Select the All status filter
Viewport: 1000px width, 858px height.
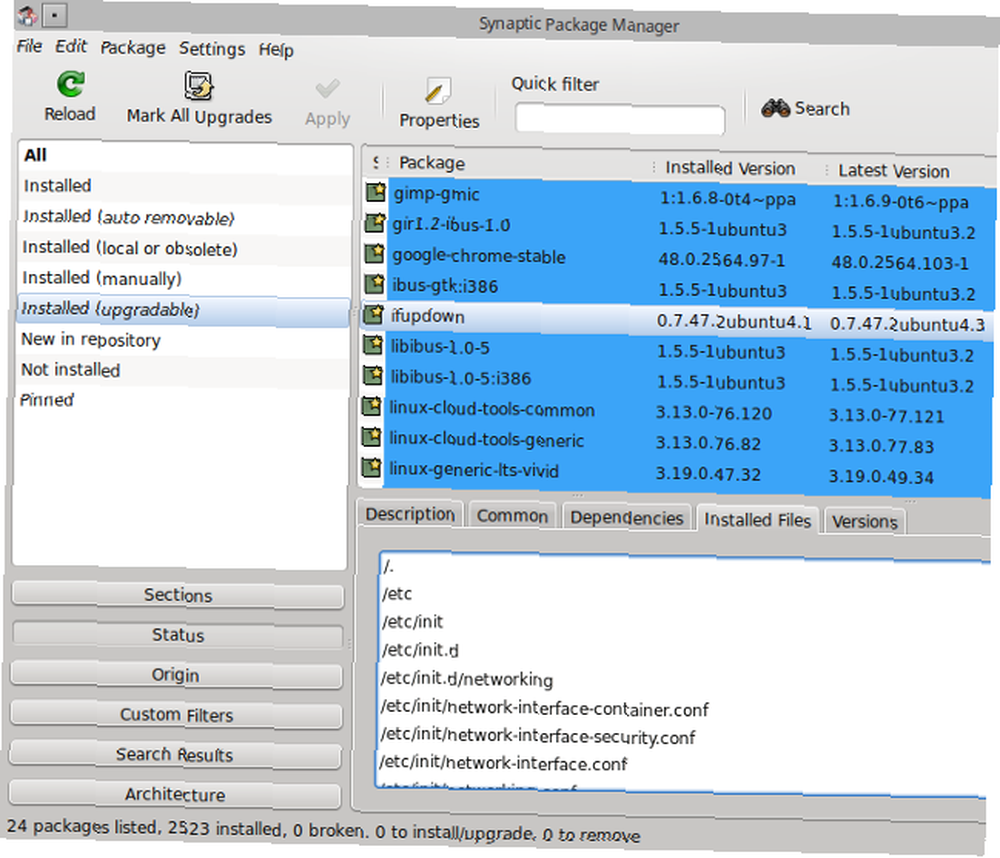click(184, 155)
